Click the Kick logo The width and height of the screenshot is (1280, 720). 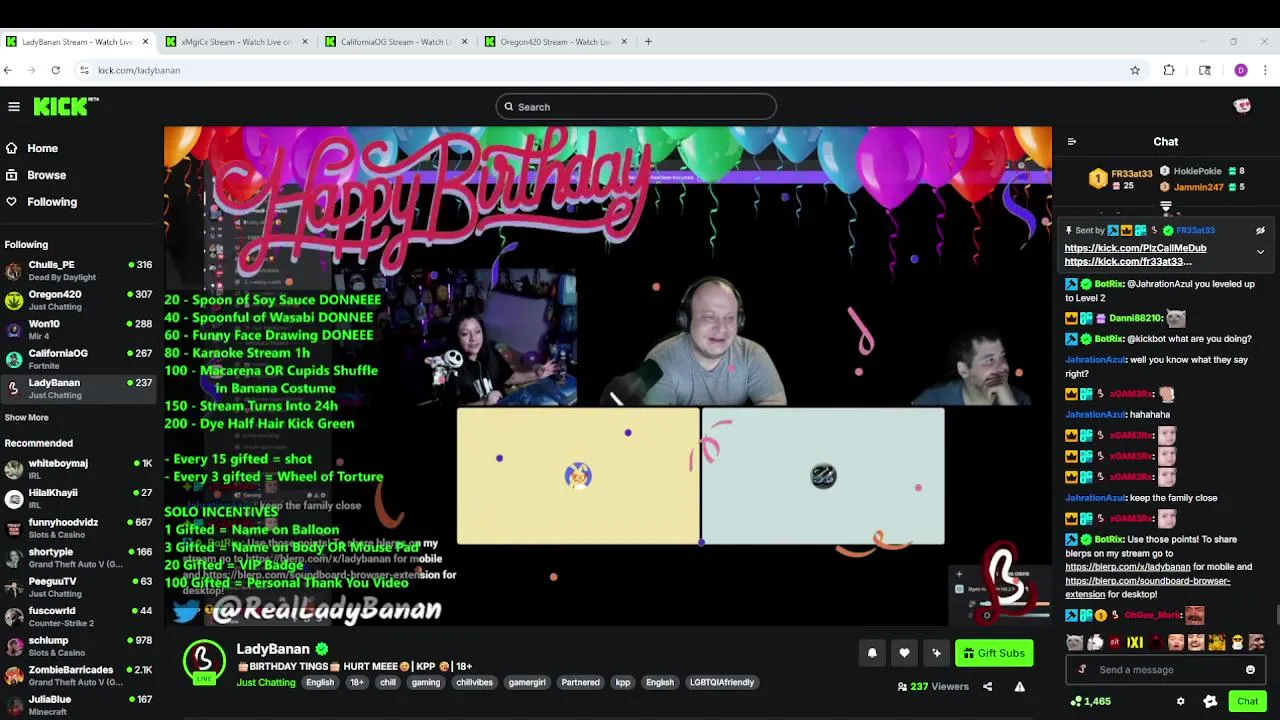click(x=66, y=107)
